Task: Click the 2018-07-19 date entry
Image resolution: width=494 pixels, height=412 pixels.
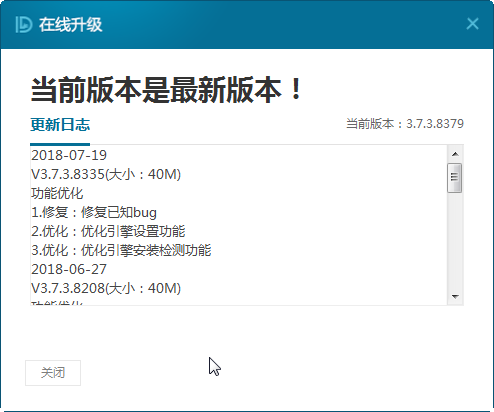Action: 69,155
